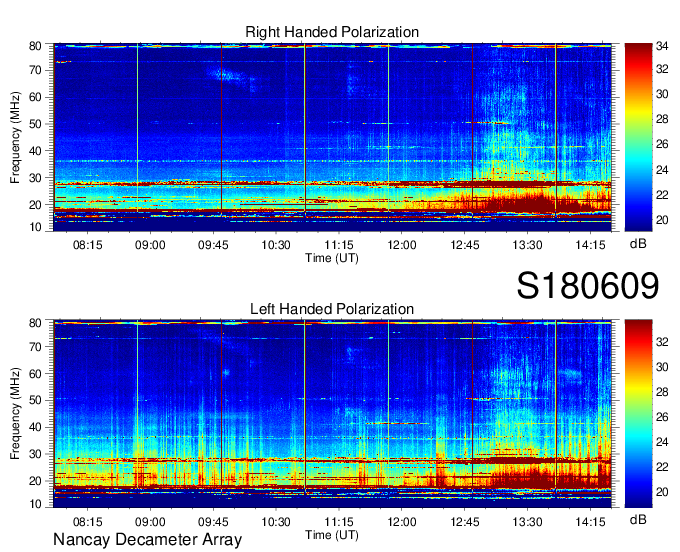Click the Right Handed panel's dB colorbar
The width and height of the screenshot is (680, 552).
(x=638, y=137)
